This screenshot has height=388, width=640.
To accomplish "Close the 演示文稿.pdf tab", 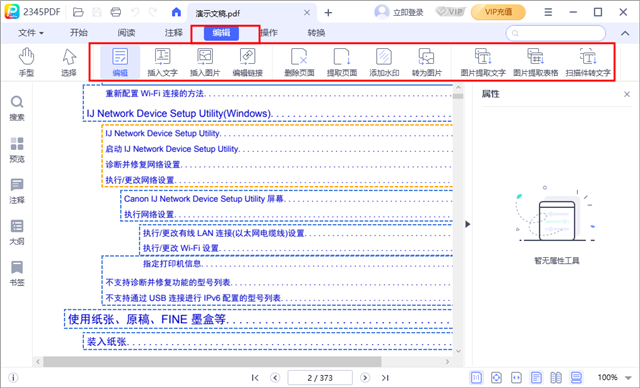I will pos(307,13).
